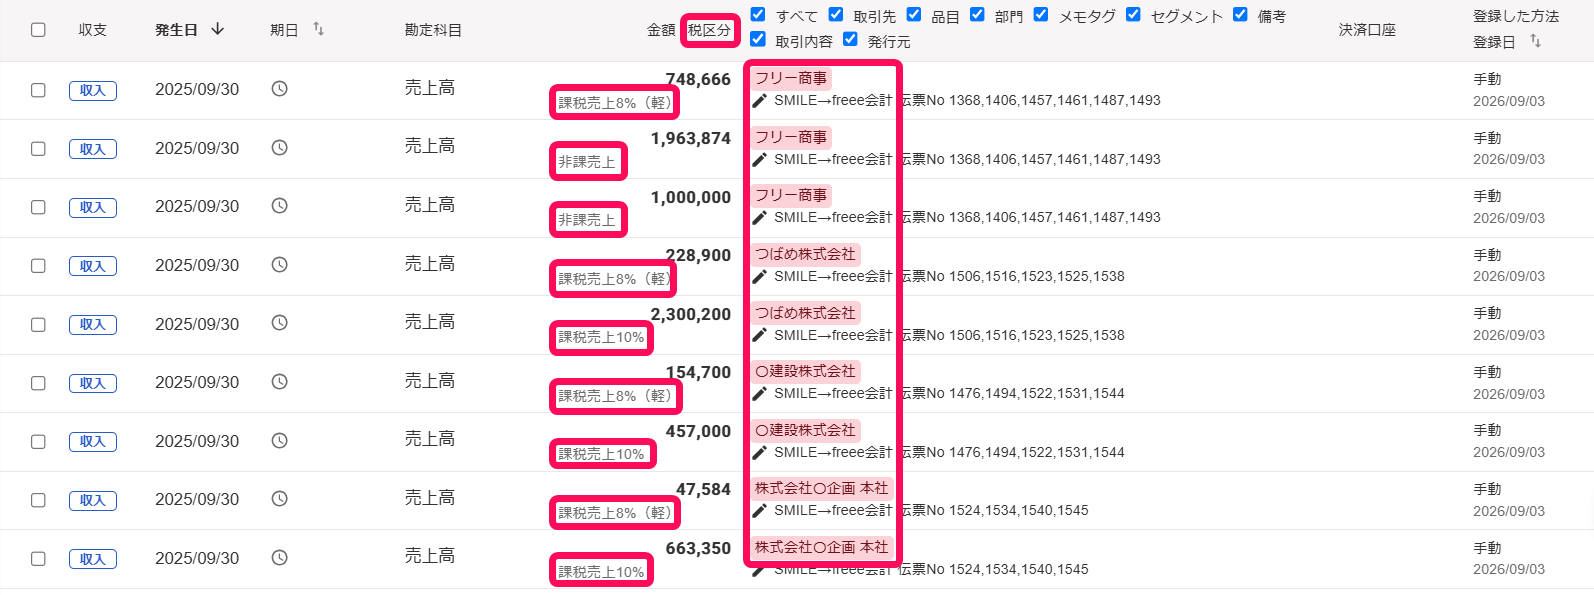Click the 収入 badge in the 47,584 row

point(93,500)
